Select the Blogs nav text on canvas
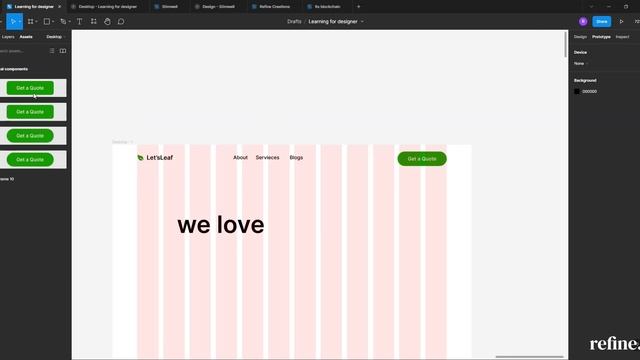 [x=296, y=158]
